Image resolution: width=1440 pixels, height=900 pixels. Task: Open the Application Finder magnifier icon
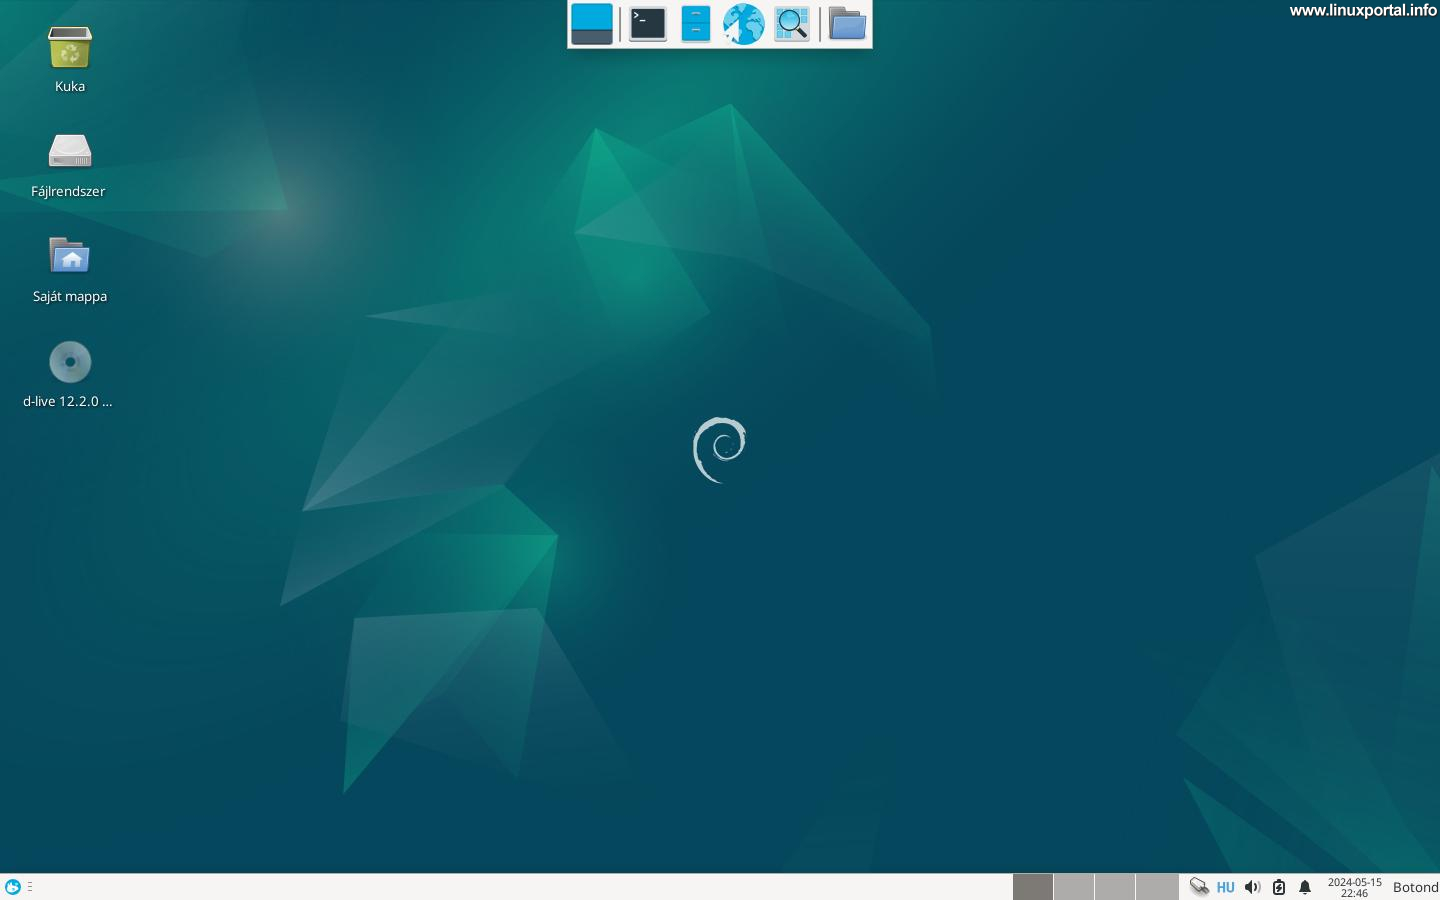792,24
